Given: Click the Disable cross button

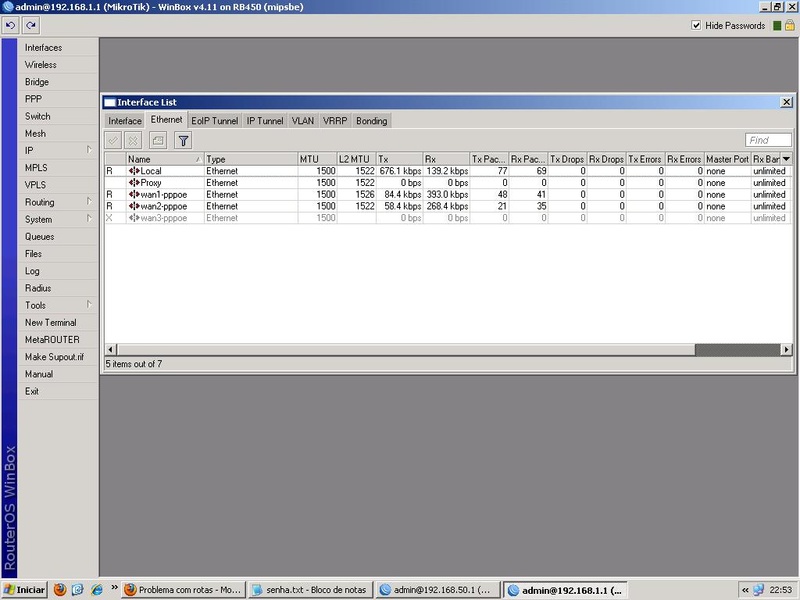Looking at the screenshot, I should pyautogui.click(x=133, y=140).
